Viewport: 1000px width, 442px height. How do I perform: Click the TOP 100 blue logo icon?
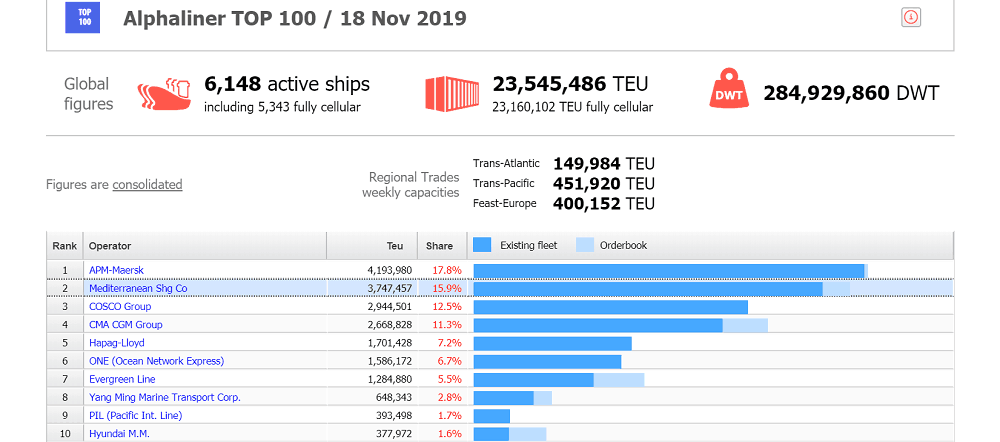click(83, 17)
